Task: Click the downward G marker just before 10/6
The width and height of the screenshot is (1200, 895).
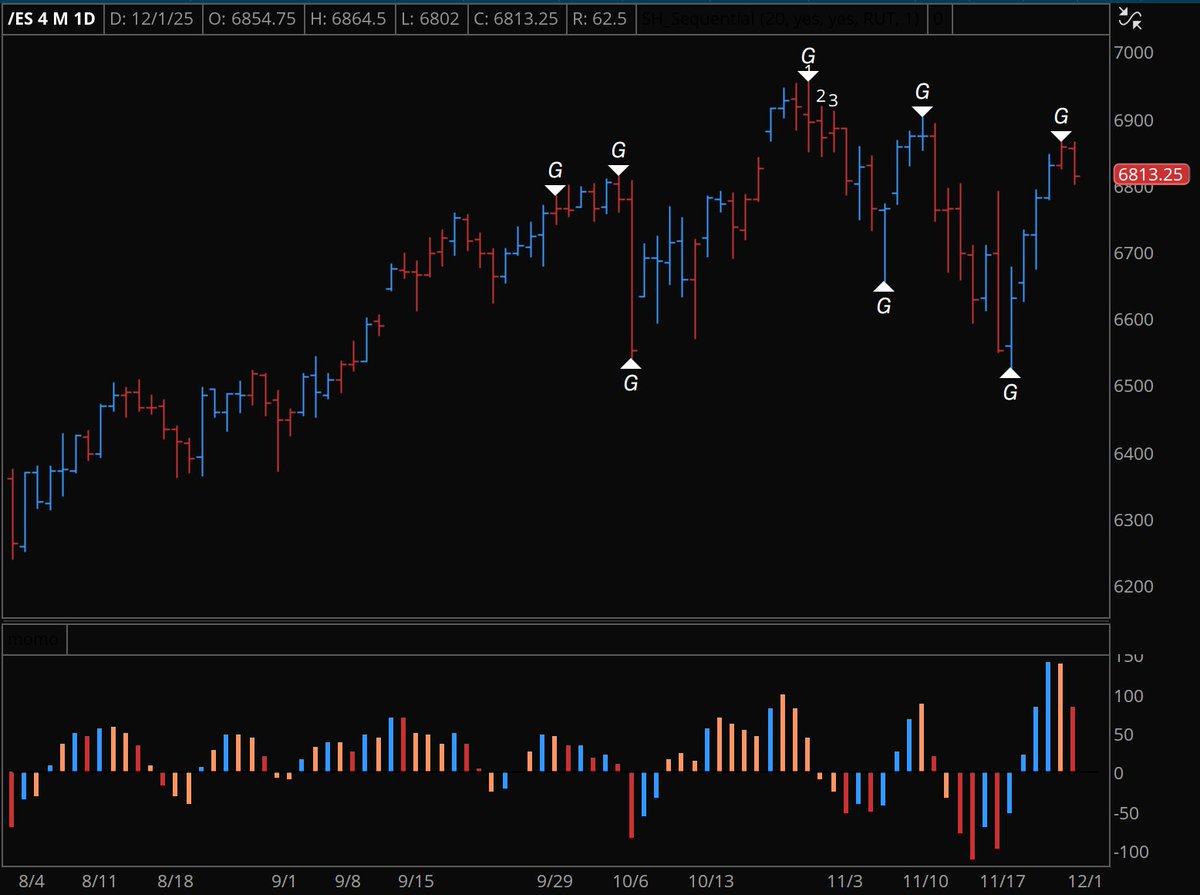Action: (618, 158)
